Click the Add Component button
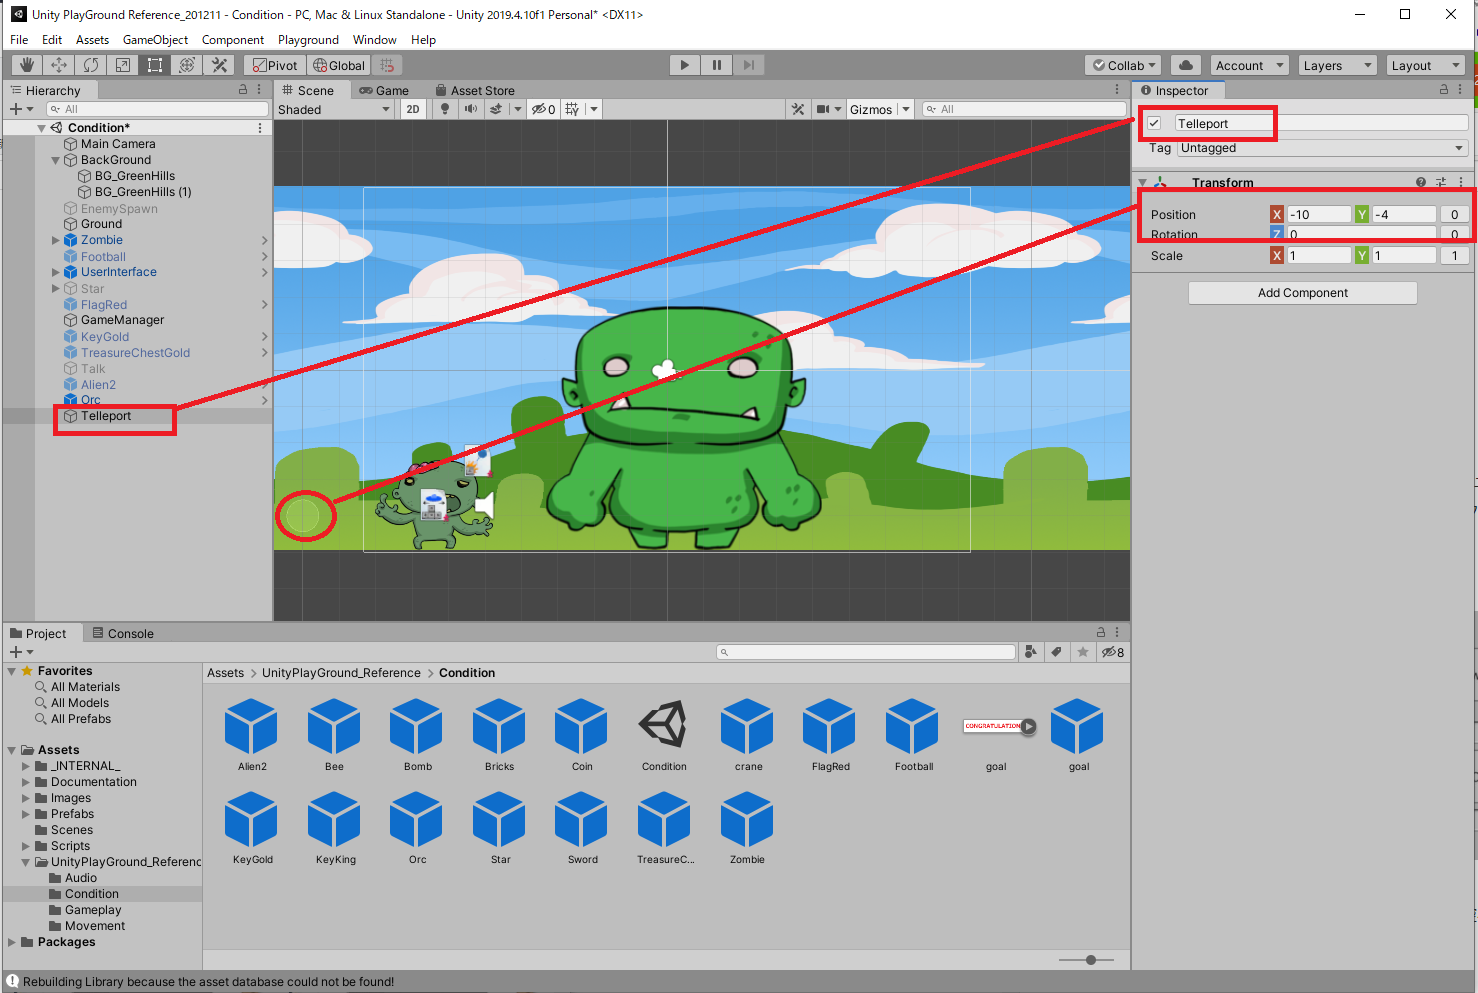This screenshot has height=993, width=1478. point(1302,293)
